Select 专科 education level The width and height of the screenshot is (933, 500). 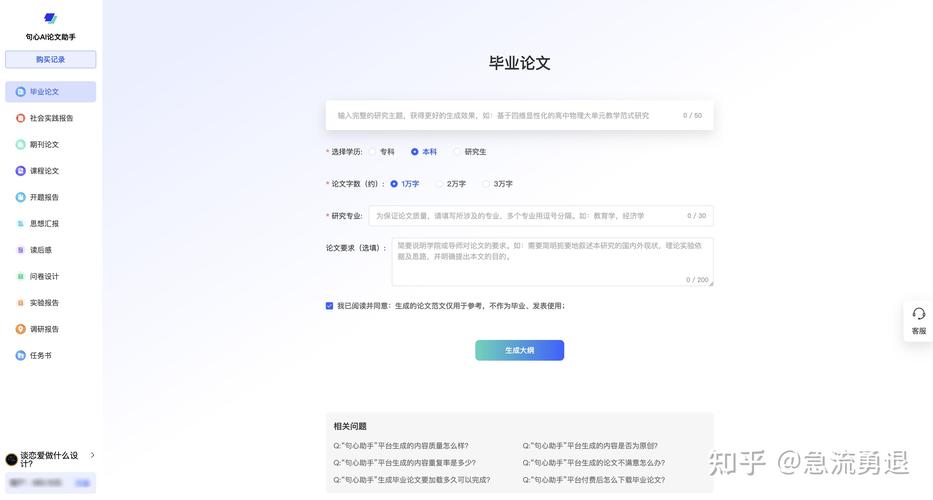372,152
